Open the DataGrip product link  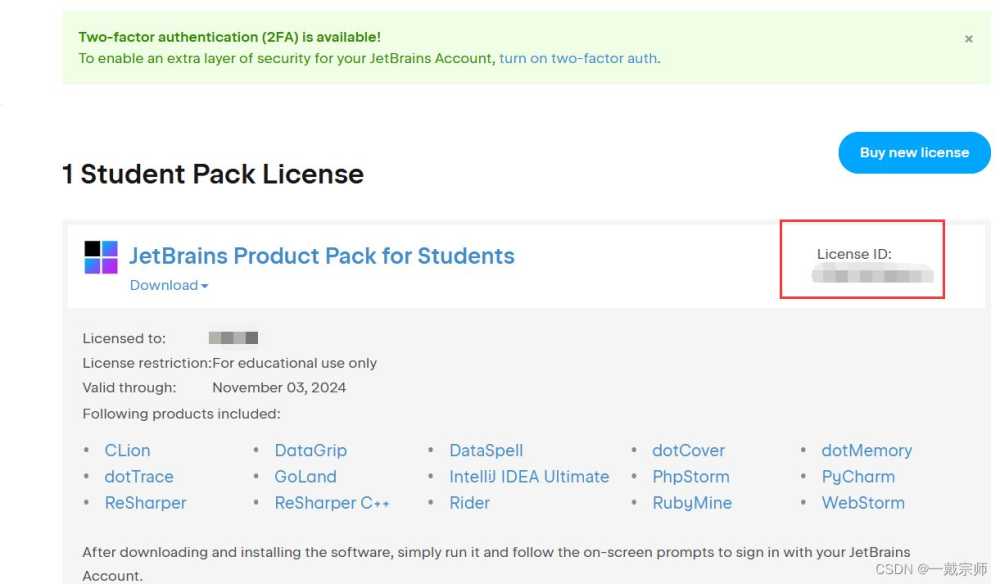(x=311, y=450)
